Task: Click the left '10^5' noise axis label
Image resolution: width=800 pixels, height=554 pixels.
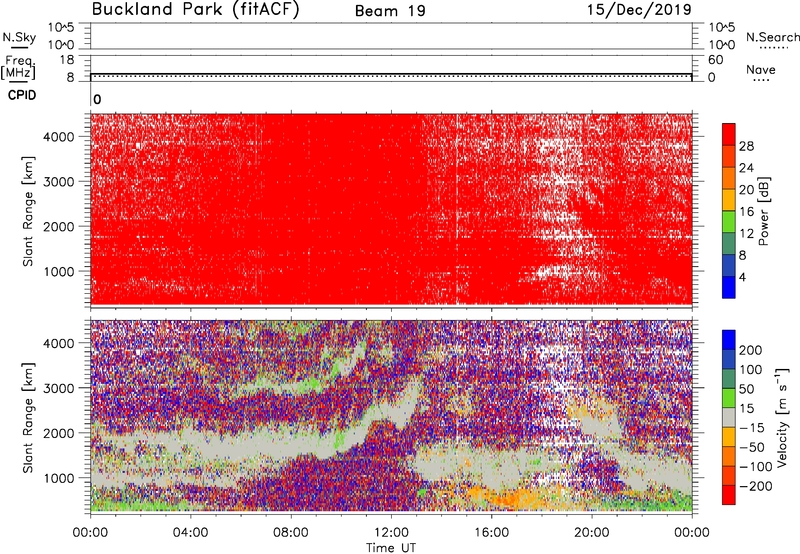Action: (x=62, y=28)
